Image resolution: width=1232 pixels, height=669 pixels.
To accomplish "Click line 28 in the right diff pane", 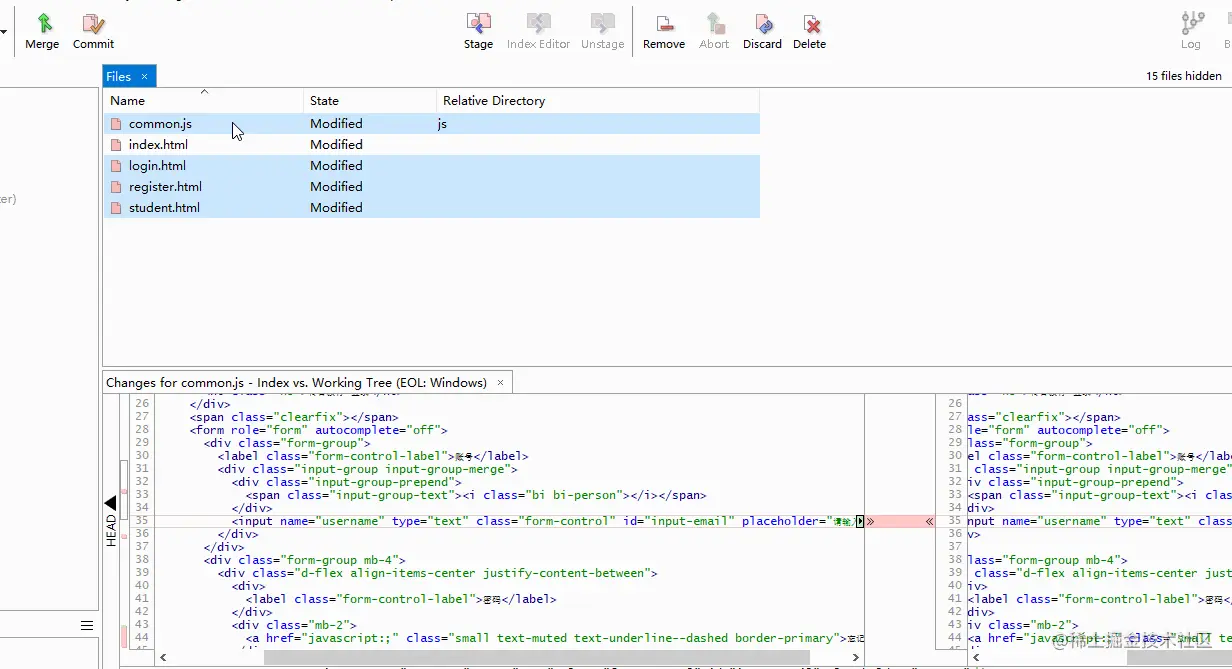I will coord(1067,430).
